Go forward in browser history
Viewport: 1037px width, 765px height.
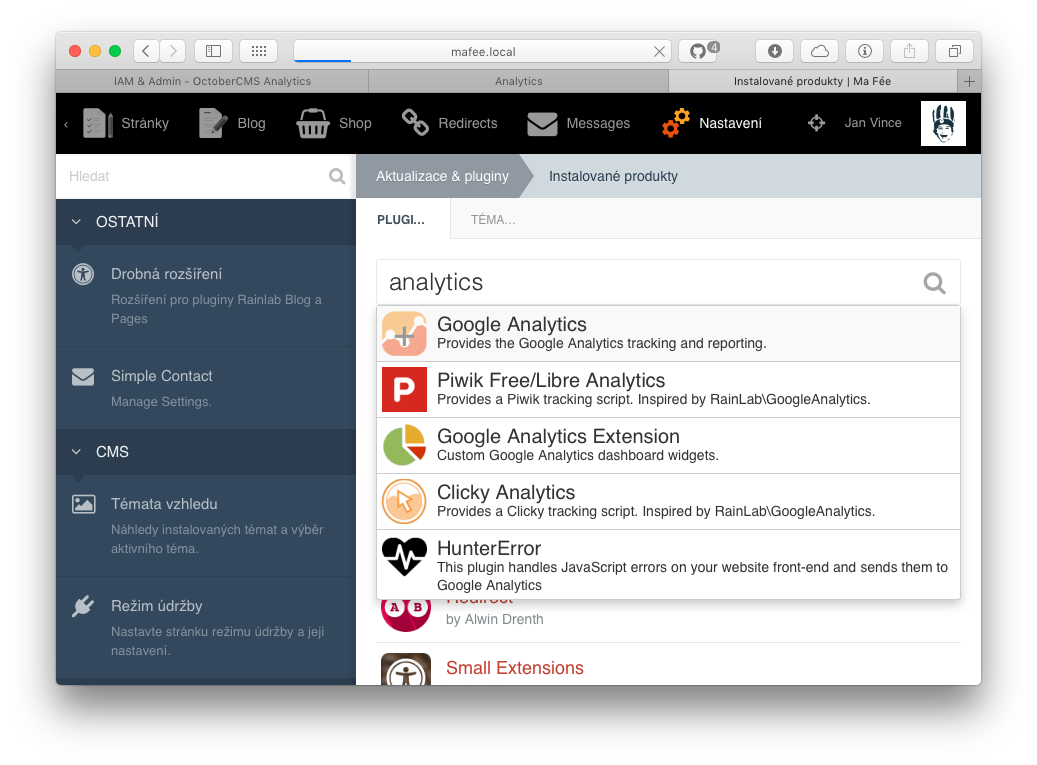173,51
